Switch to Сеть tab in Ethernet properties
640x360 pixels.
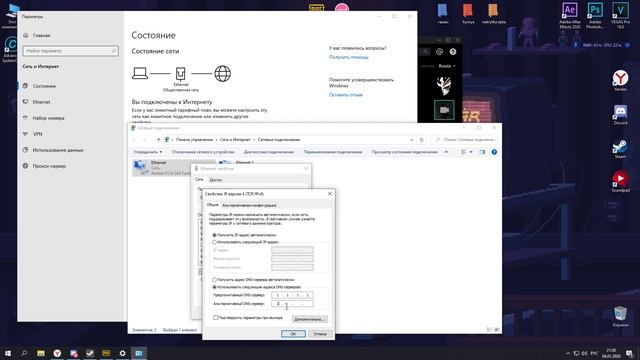coord(199,179)
